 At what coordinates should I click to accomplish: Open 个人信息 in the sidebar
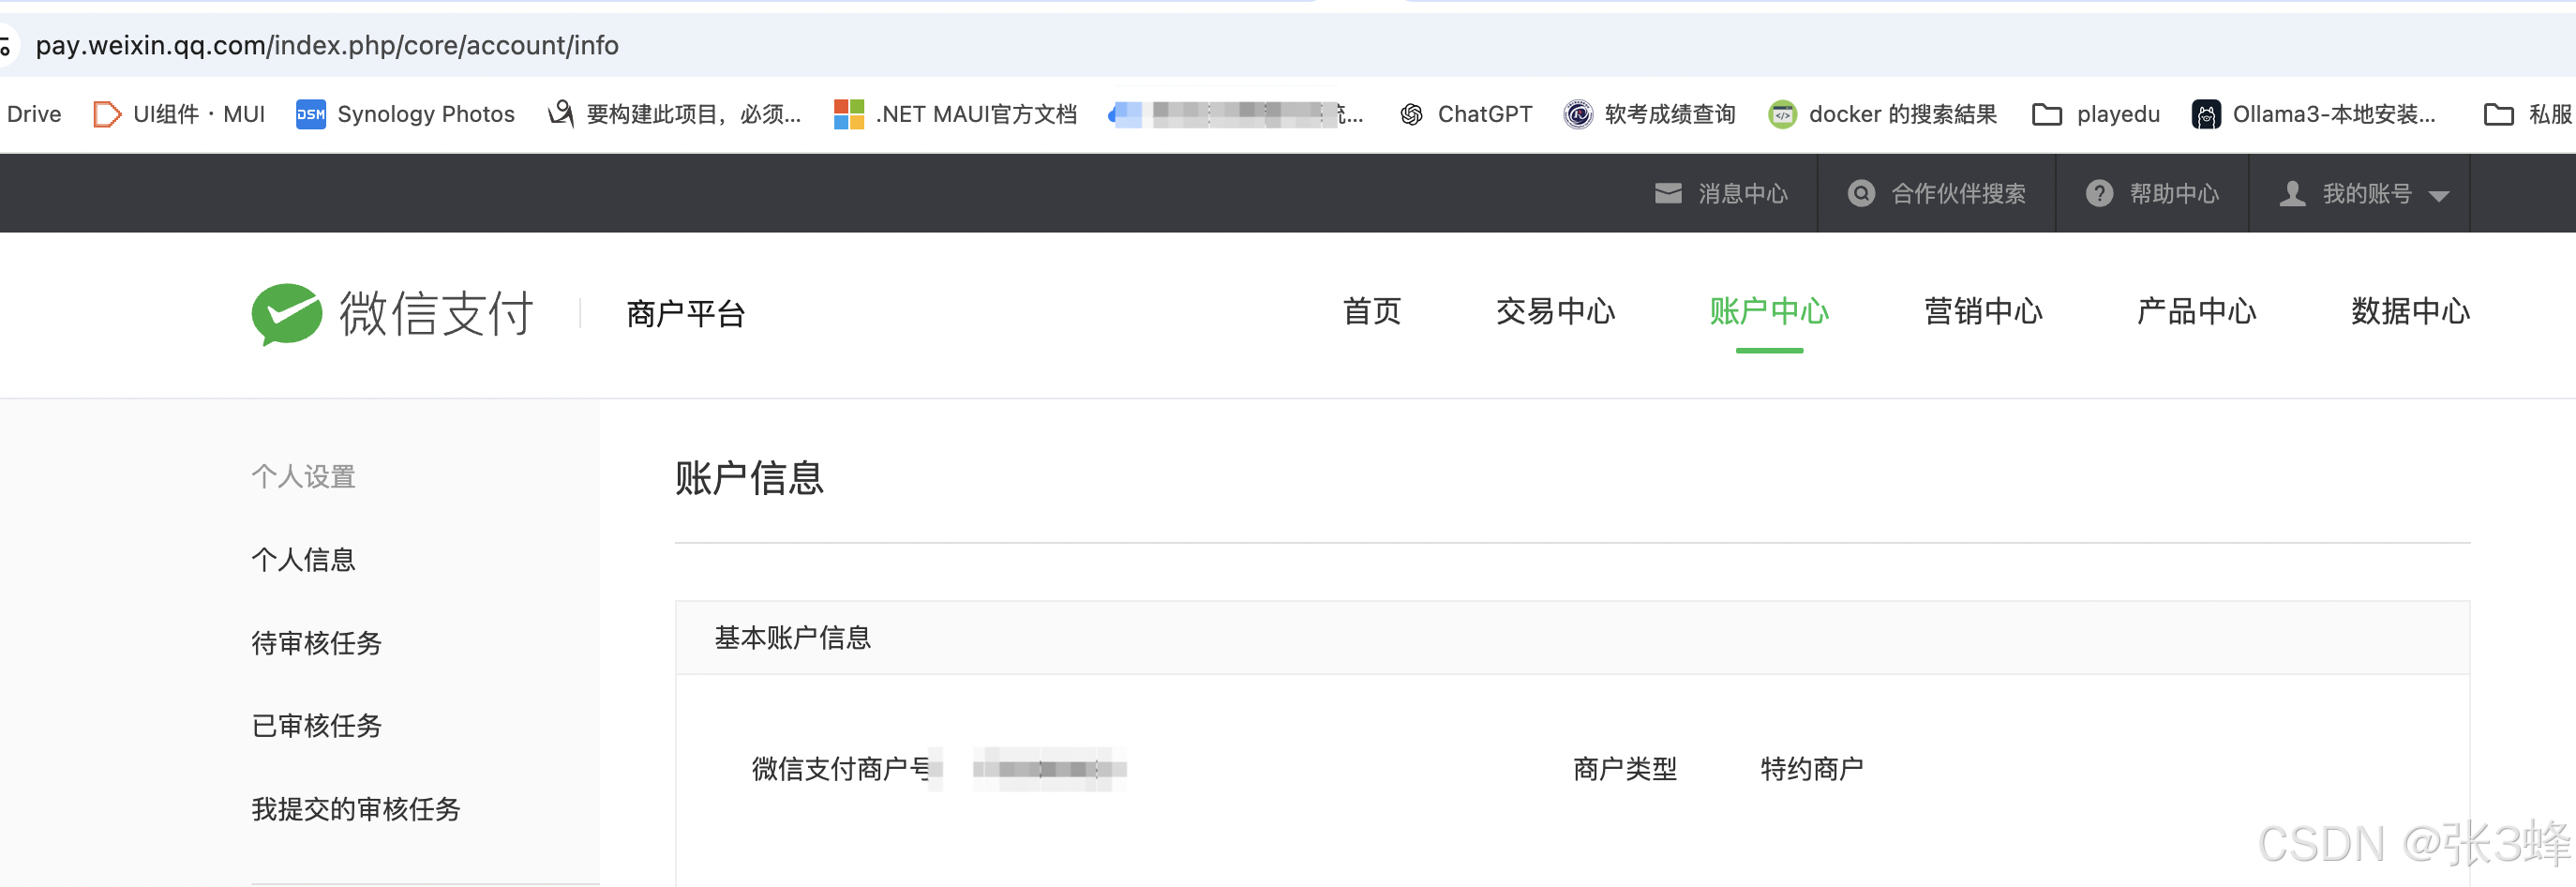coord(303,559)
